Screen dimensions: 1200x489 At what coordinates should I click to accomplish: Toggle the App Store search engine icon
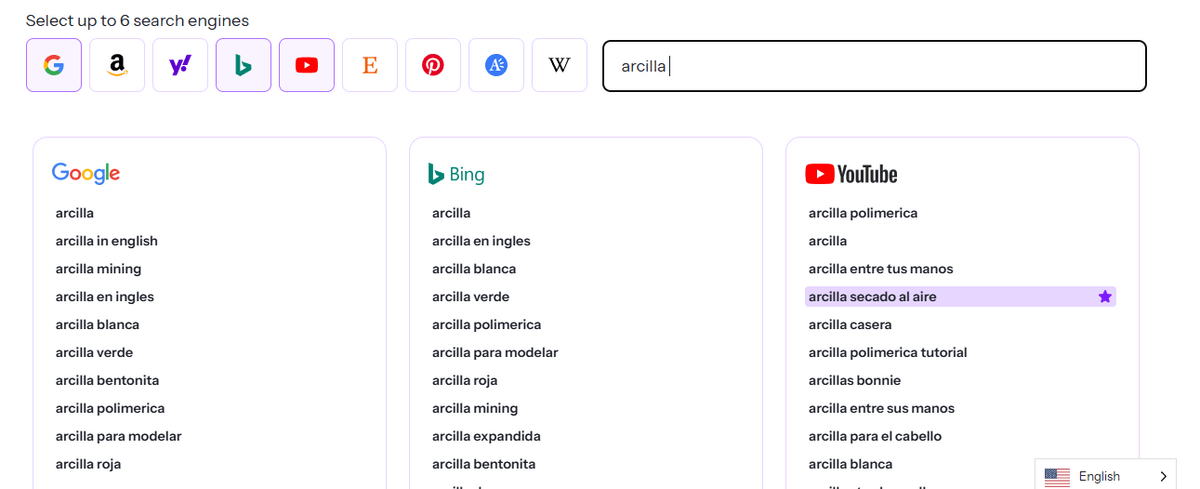coord(496,65)
